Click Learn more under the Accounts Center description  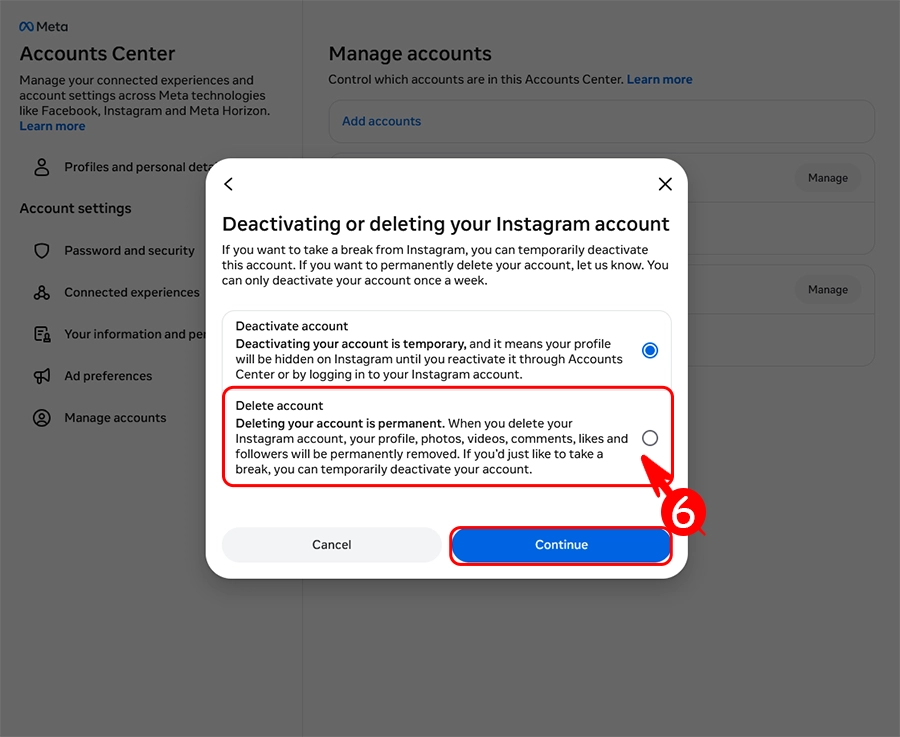[x=52, y=126]
